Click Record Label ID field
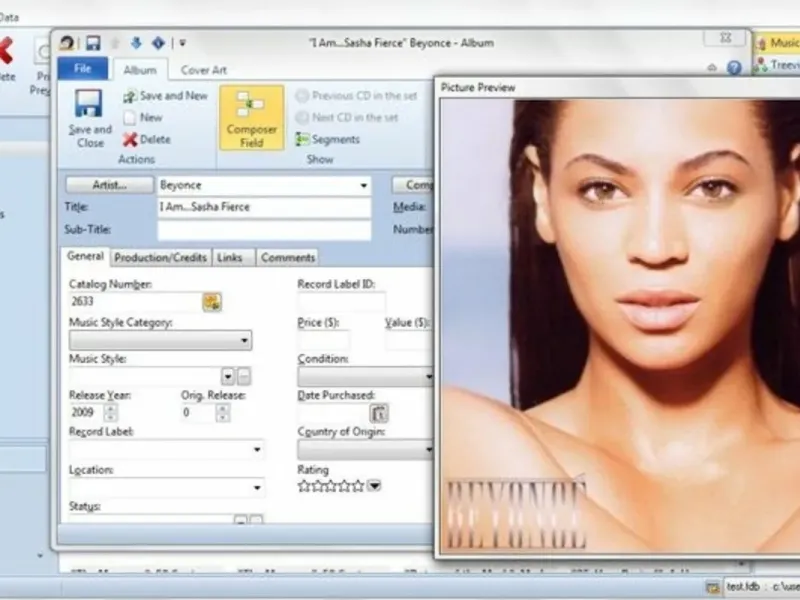The width and height of the screenshot is (800, 600). (341, 302)
